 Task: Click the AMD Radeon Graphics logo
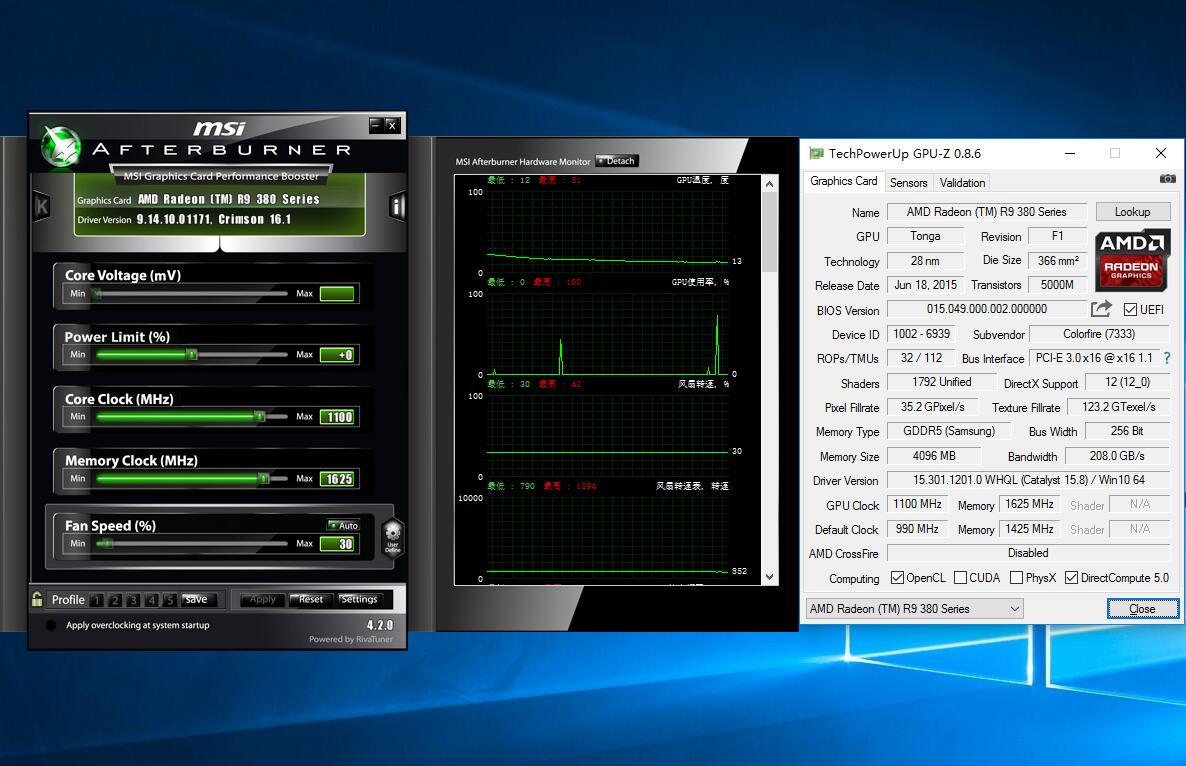(x=1132, y=259)
